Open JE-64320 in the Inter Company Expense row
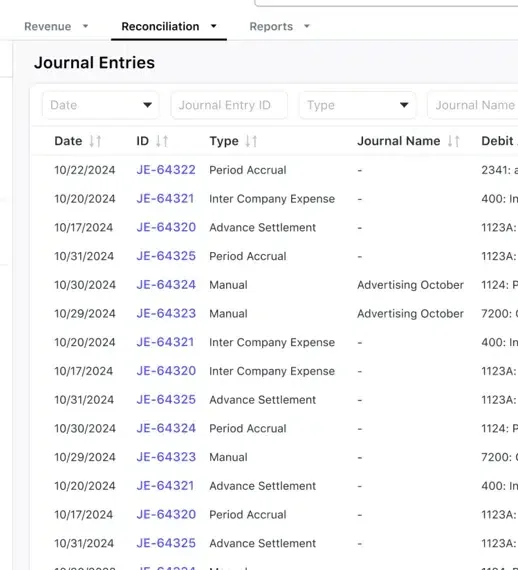The width and height of the screenshot is (518, 570). click(166, 371)
